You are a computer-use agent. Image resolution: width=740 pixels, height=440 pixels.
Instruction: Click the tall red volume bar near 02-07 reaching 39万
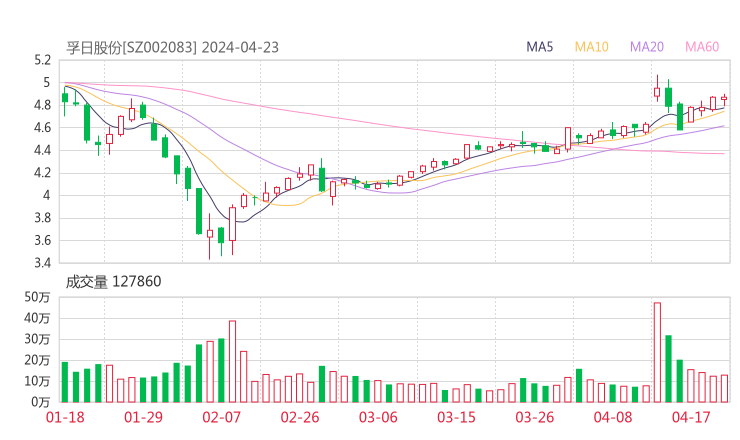tap(232, 362)
